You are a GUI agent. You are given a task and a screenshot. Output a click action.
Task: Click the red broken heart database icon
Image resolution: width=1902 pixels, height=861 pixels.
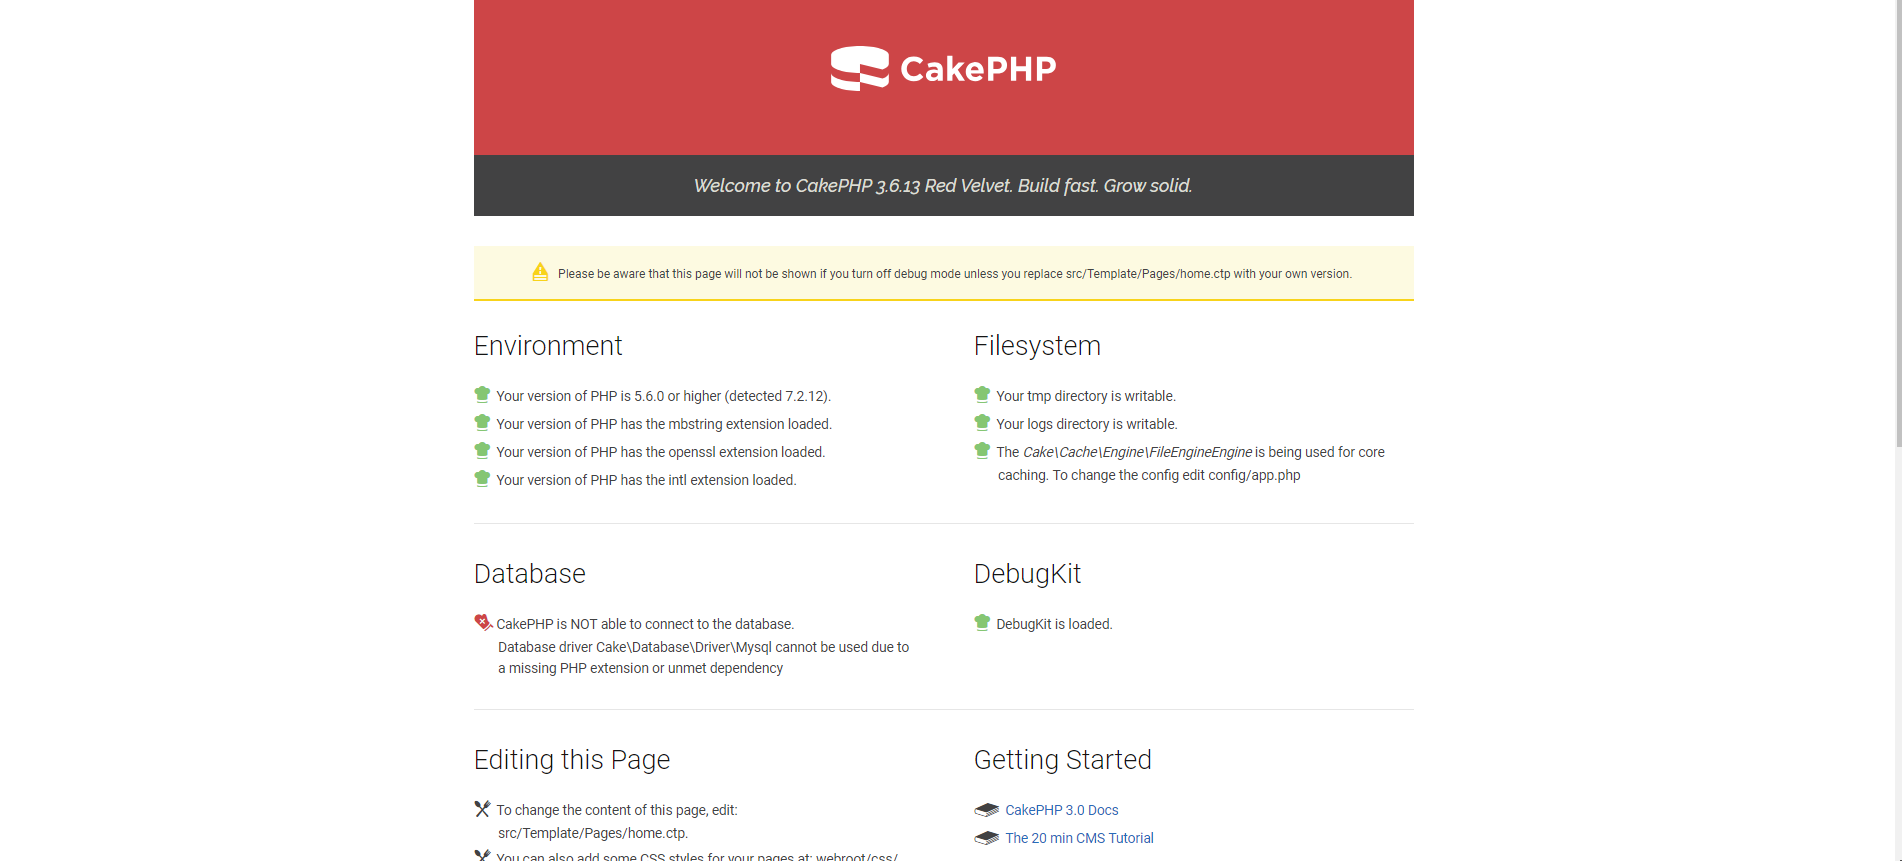482,622
